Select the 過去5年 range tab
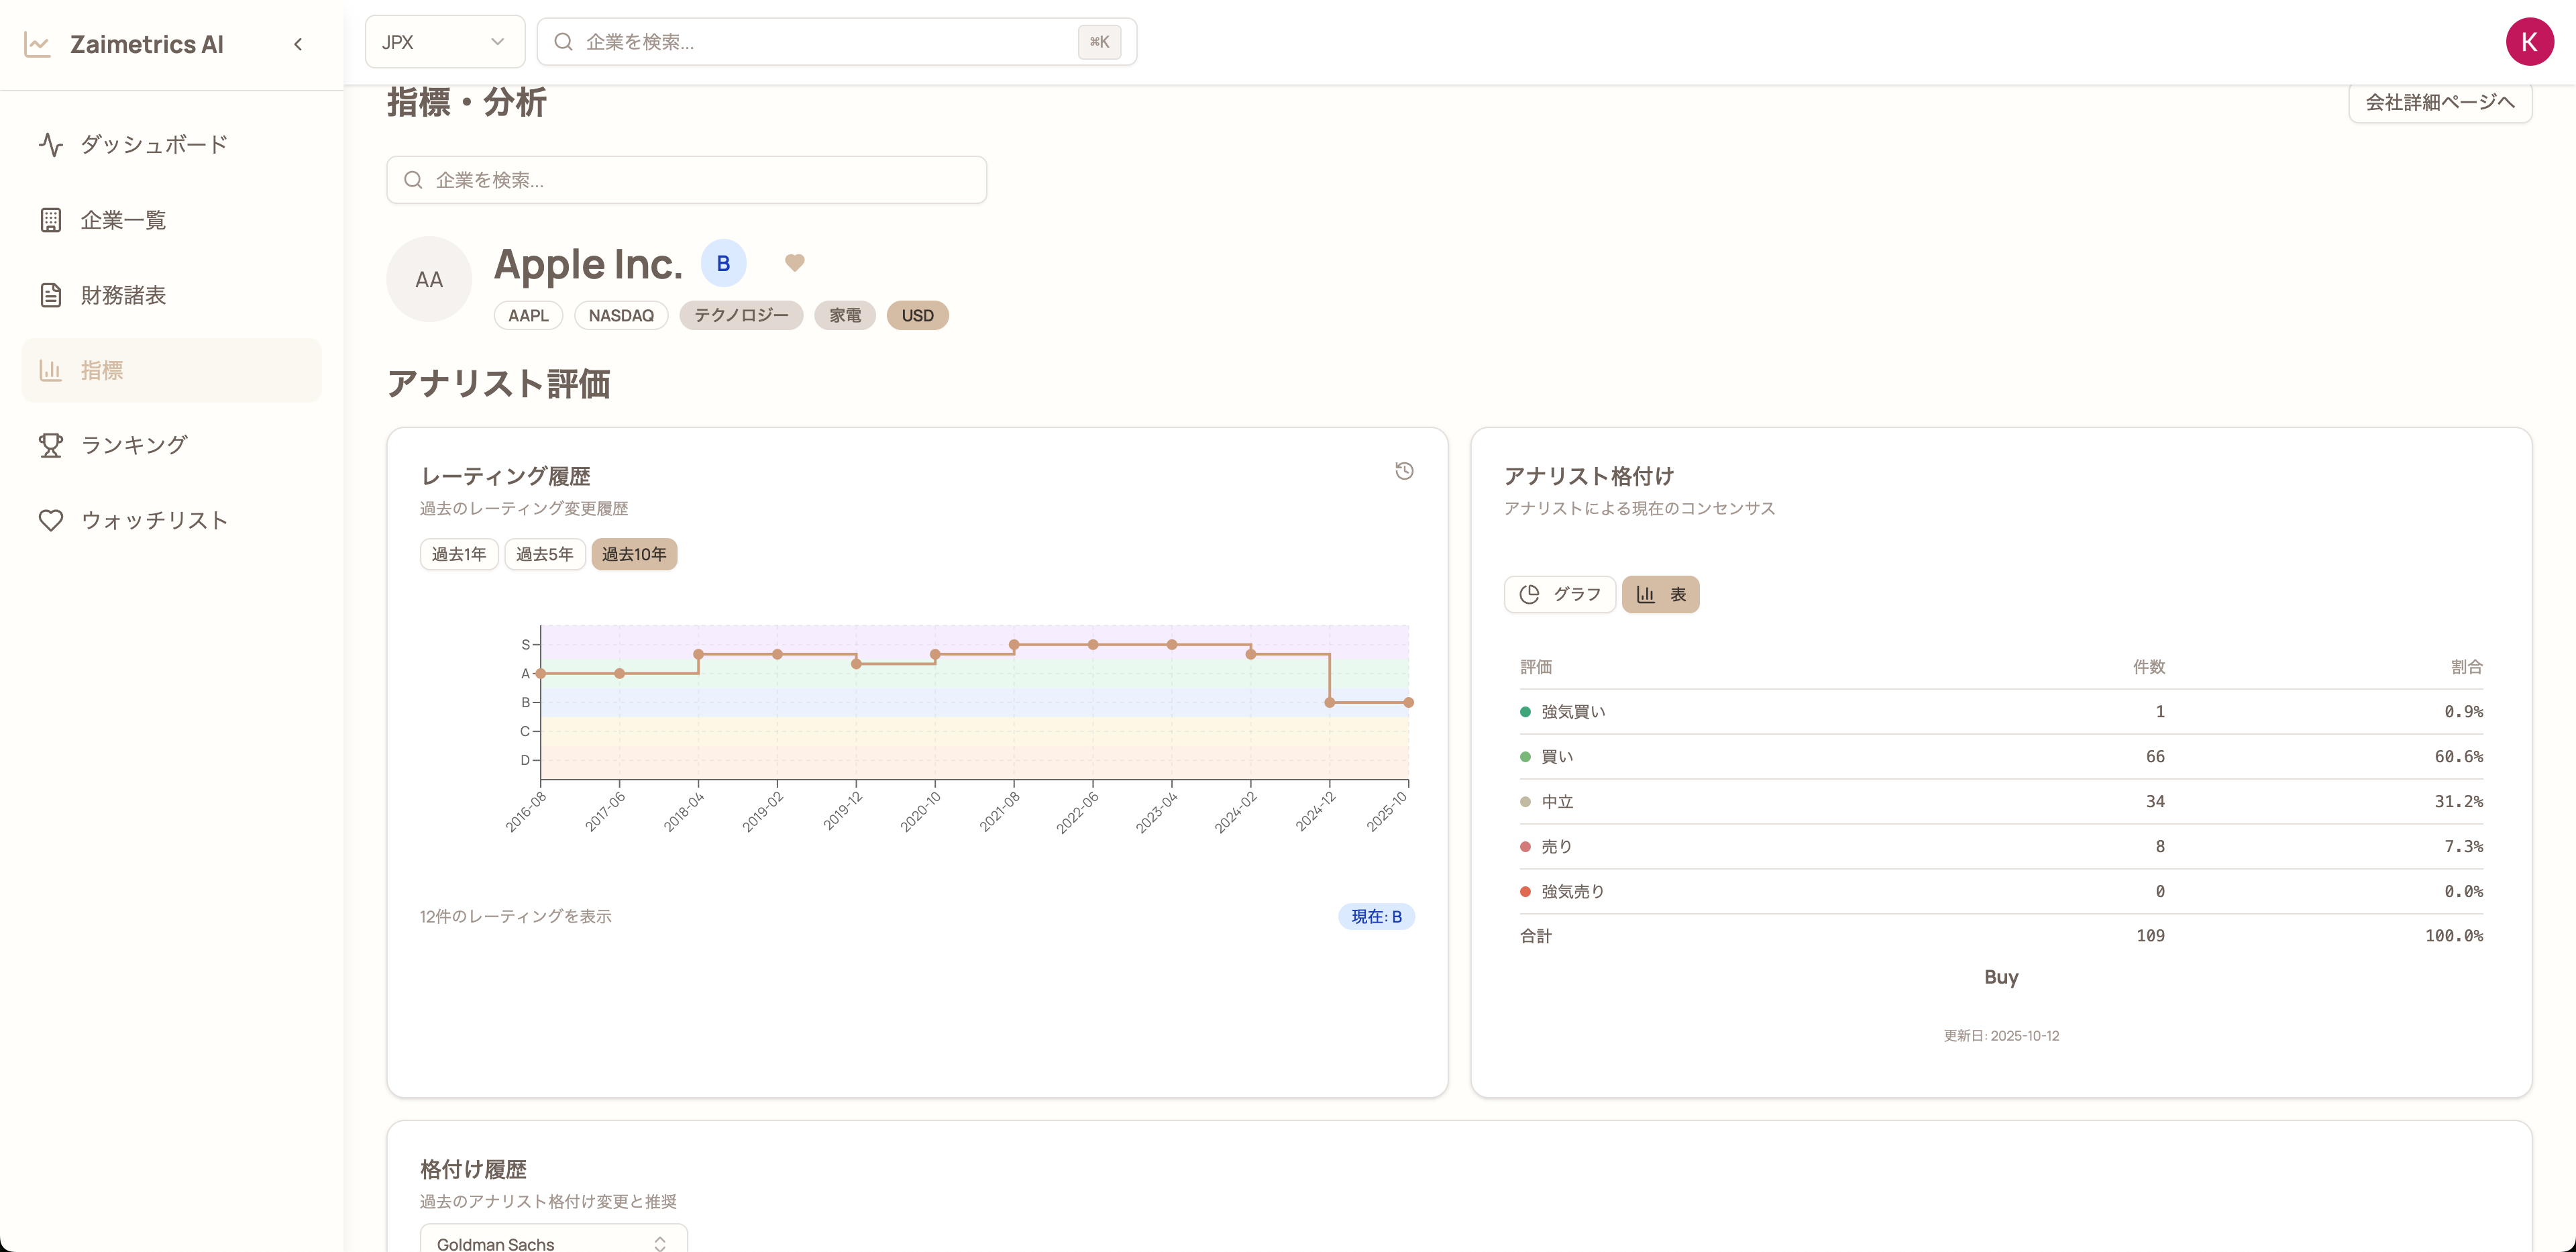The height and width of the screenshot is (1252, 2576). 544,554
